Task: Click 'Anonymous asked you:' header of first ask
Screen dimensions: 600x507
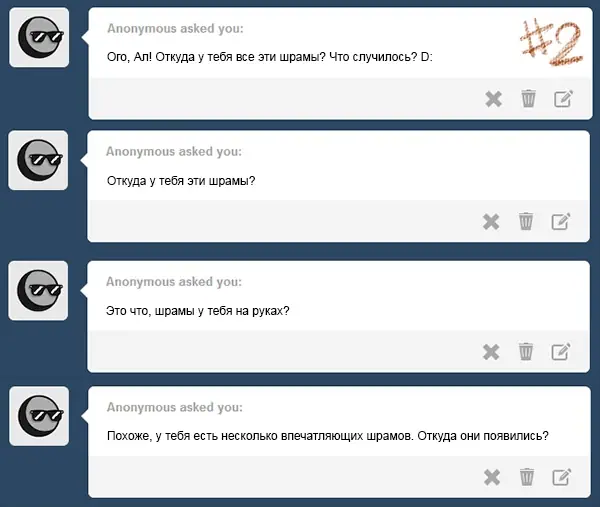Action: click(x=175, y=28)
